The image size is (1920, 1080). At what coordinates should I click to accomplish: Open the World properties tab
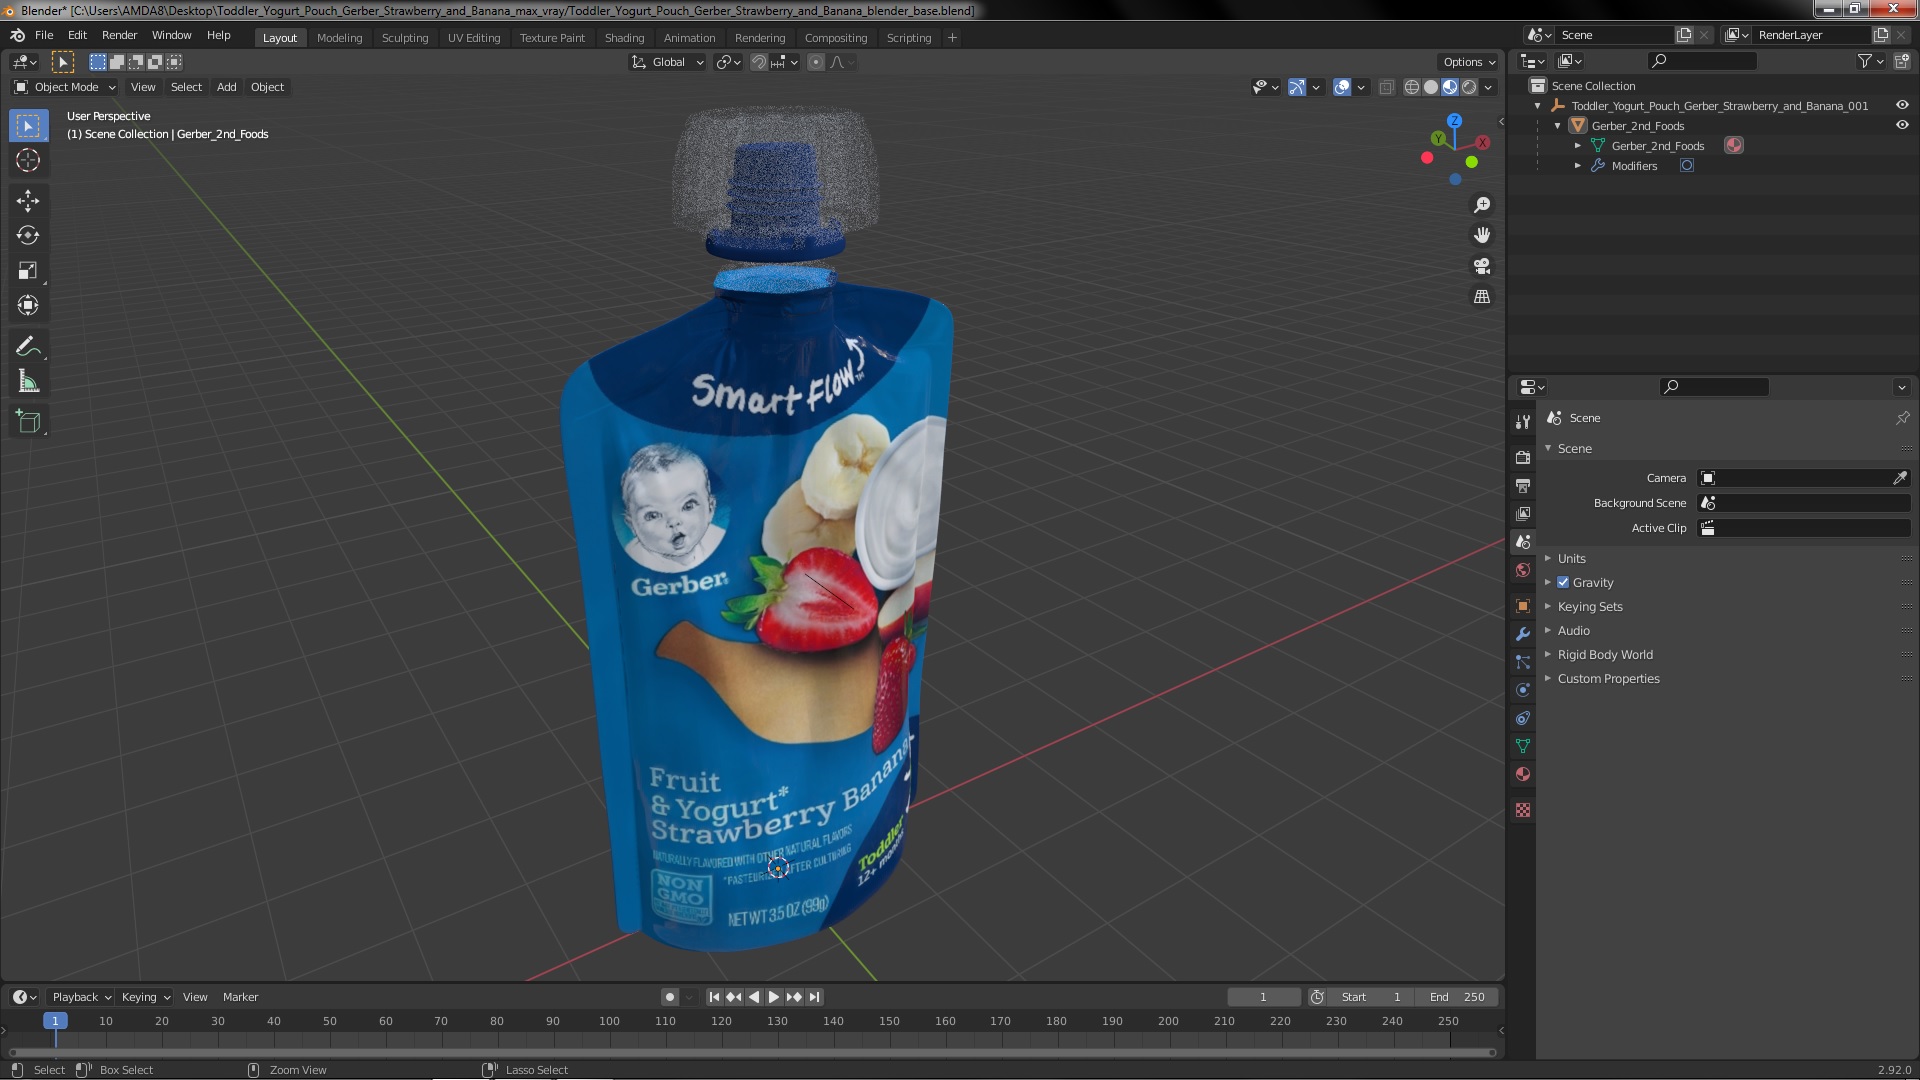click(1523, 570)
